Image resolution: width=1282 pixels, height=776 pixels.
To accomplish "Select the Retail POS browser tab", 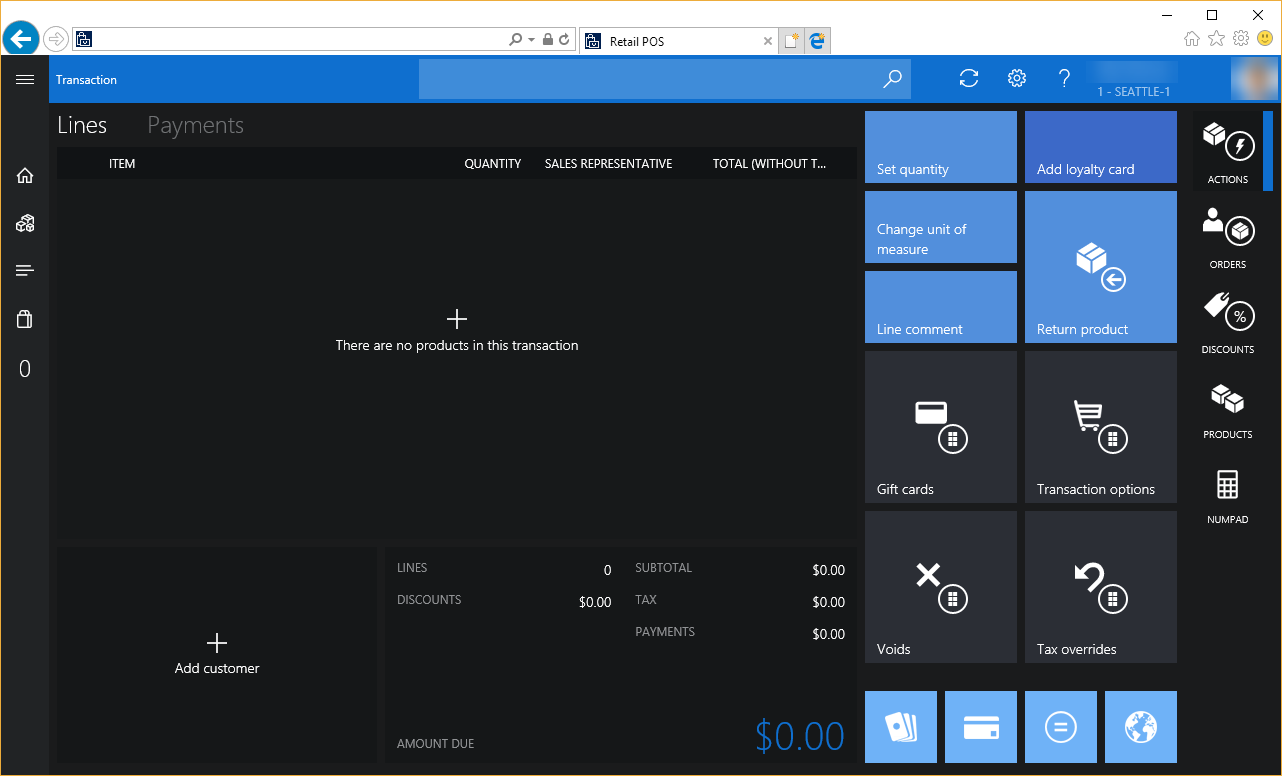I will pyautogui.click(x=679, y=41).
